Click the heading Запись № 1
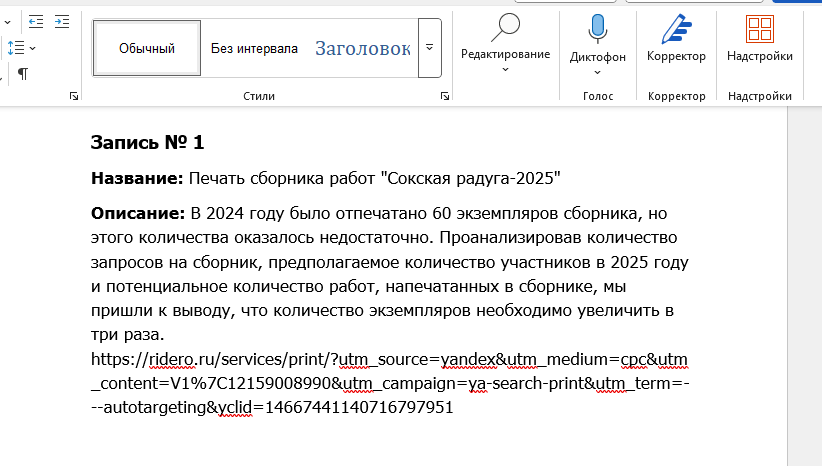The height and width of the screenshot is (466, 822). coord(147,143)
